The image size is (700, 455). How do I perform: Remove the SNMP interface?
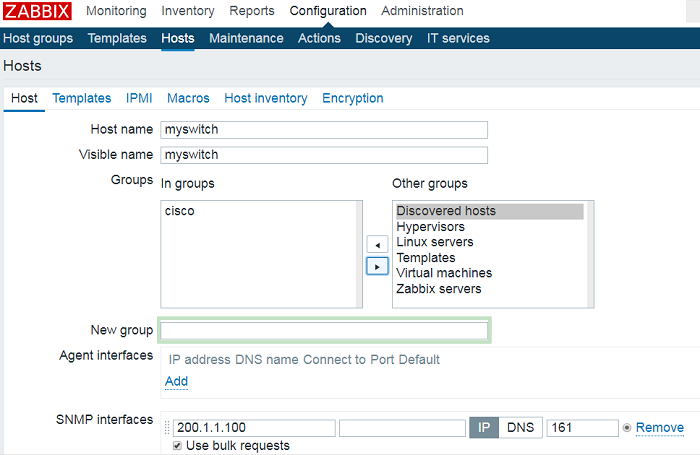pyautogui.click(x=660, y=428)
